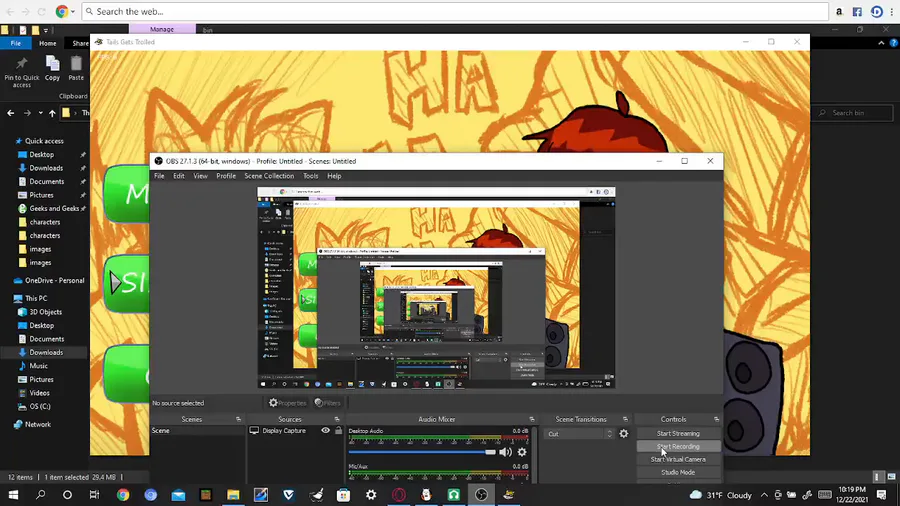
Task: Go back in File Explorer
Action: (11, 113)
